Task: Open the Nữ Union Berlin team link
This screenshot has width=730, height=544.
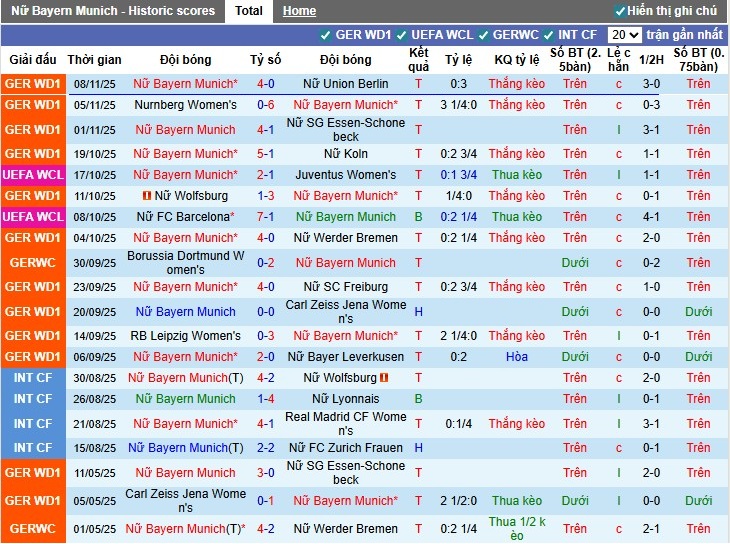Action: pyautogui.click(x=345, y=84)
